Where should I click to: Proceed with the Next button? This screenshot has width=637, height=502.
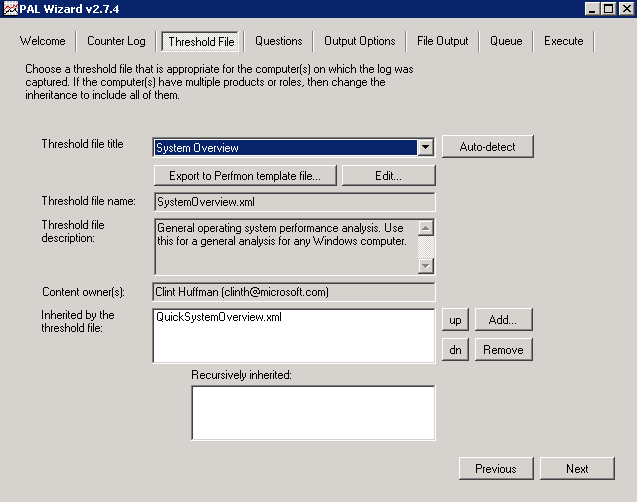pos(577,469)
